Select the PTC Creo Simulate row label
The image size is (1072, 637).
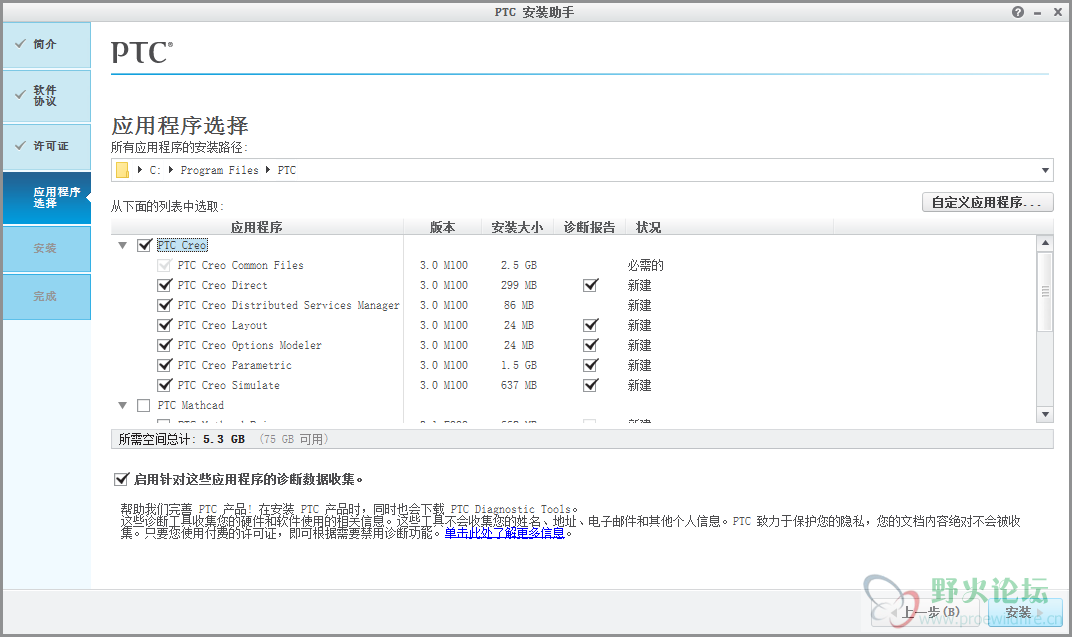[x=228, y=385]
